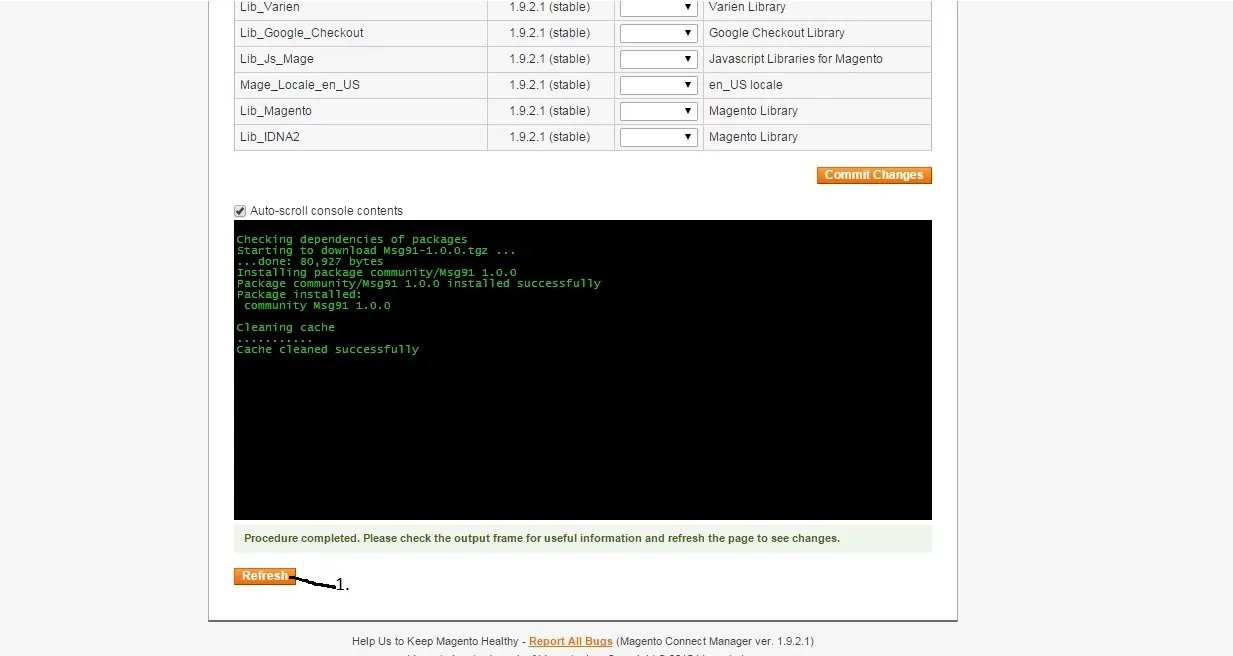The height and width of the screenshot is (656, 1233).
Task: Open the action dropdown for Lib_Google_Checkout
Action: tap(658, 33)
